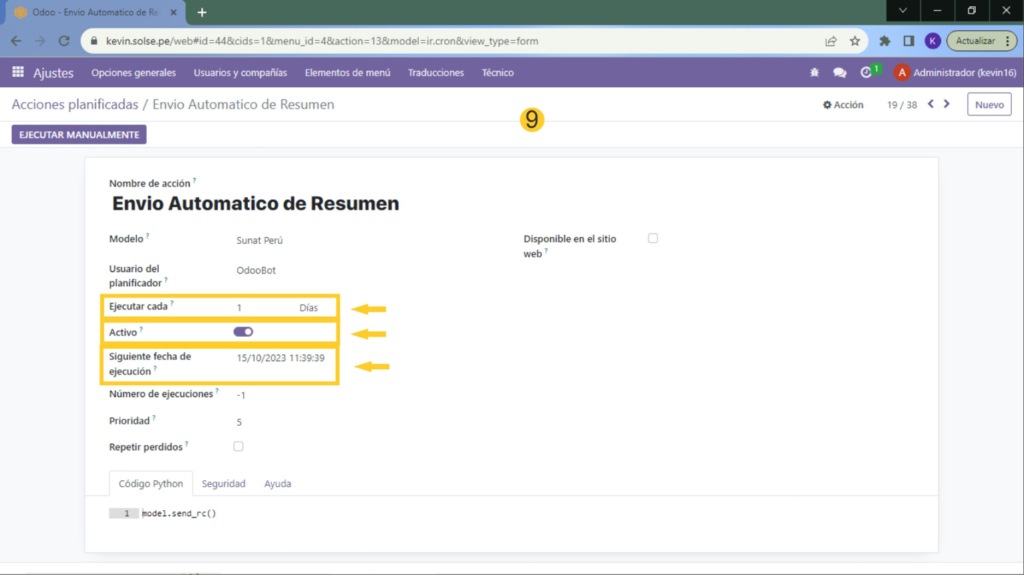This screenshot has width=1024, height=575.
Task: Go to the previous record arrow
Action: click(x=931, y=104)
